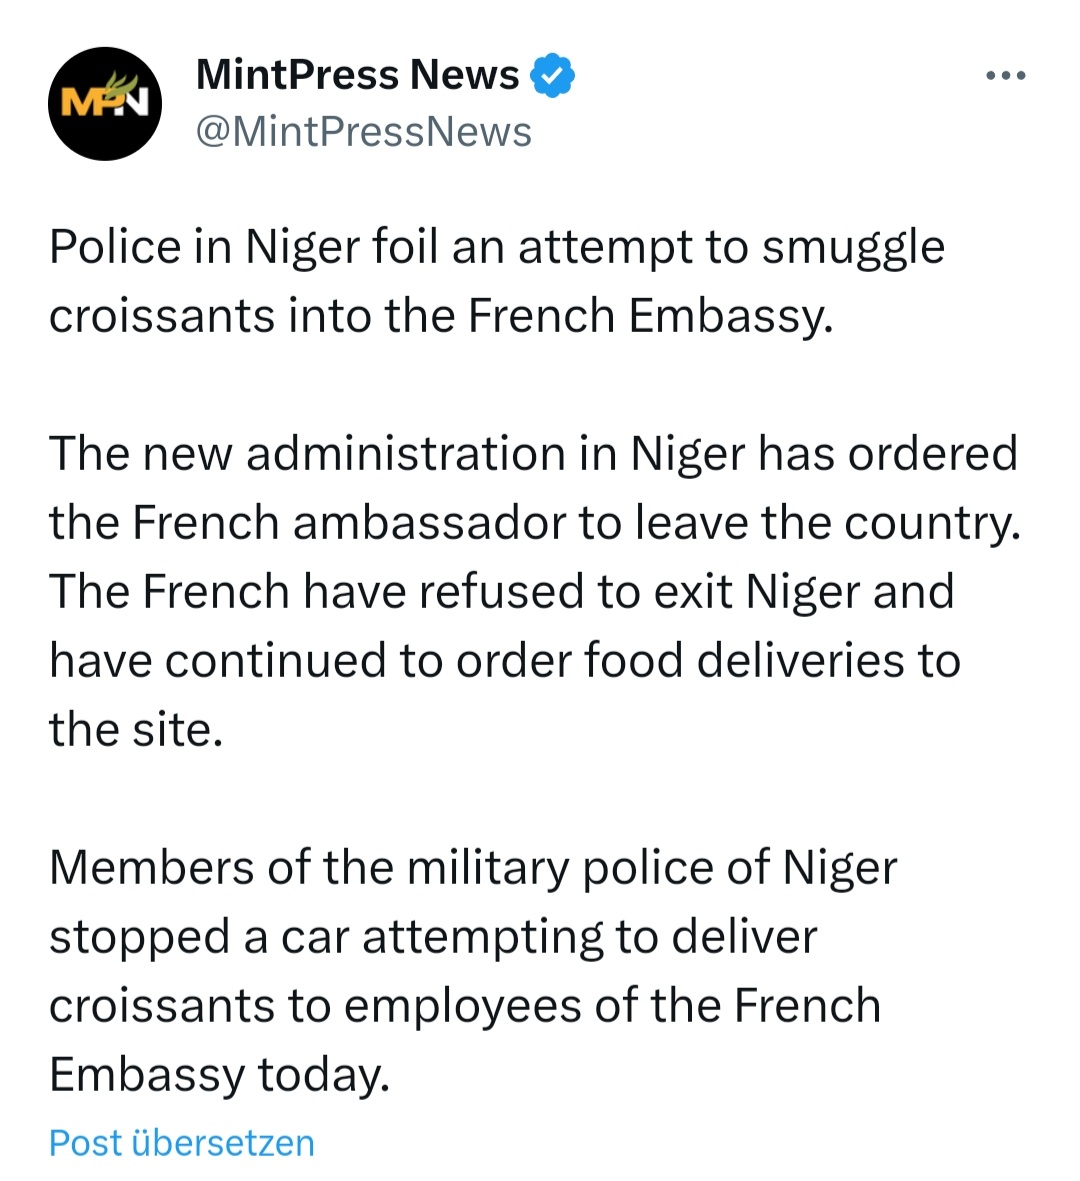This screenshot has width=1080, height=1181.
Task: Open the MintPress News display name
Action: 357,75
